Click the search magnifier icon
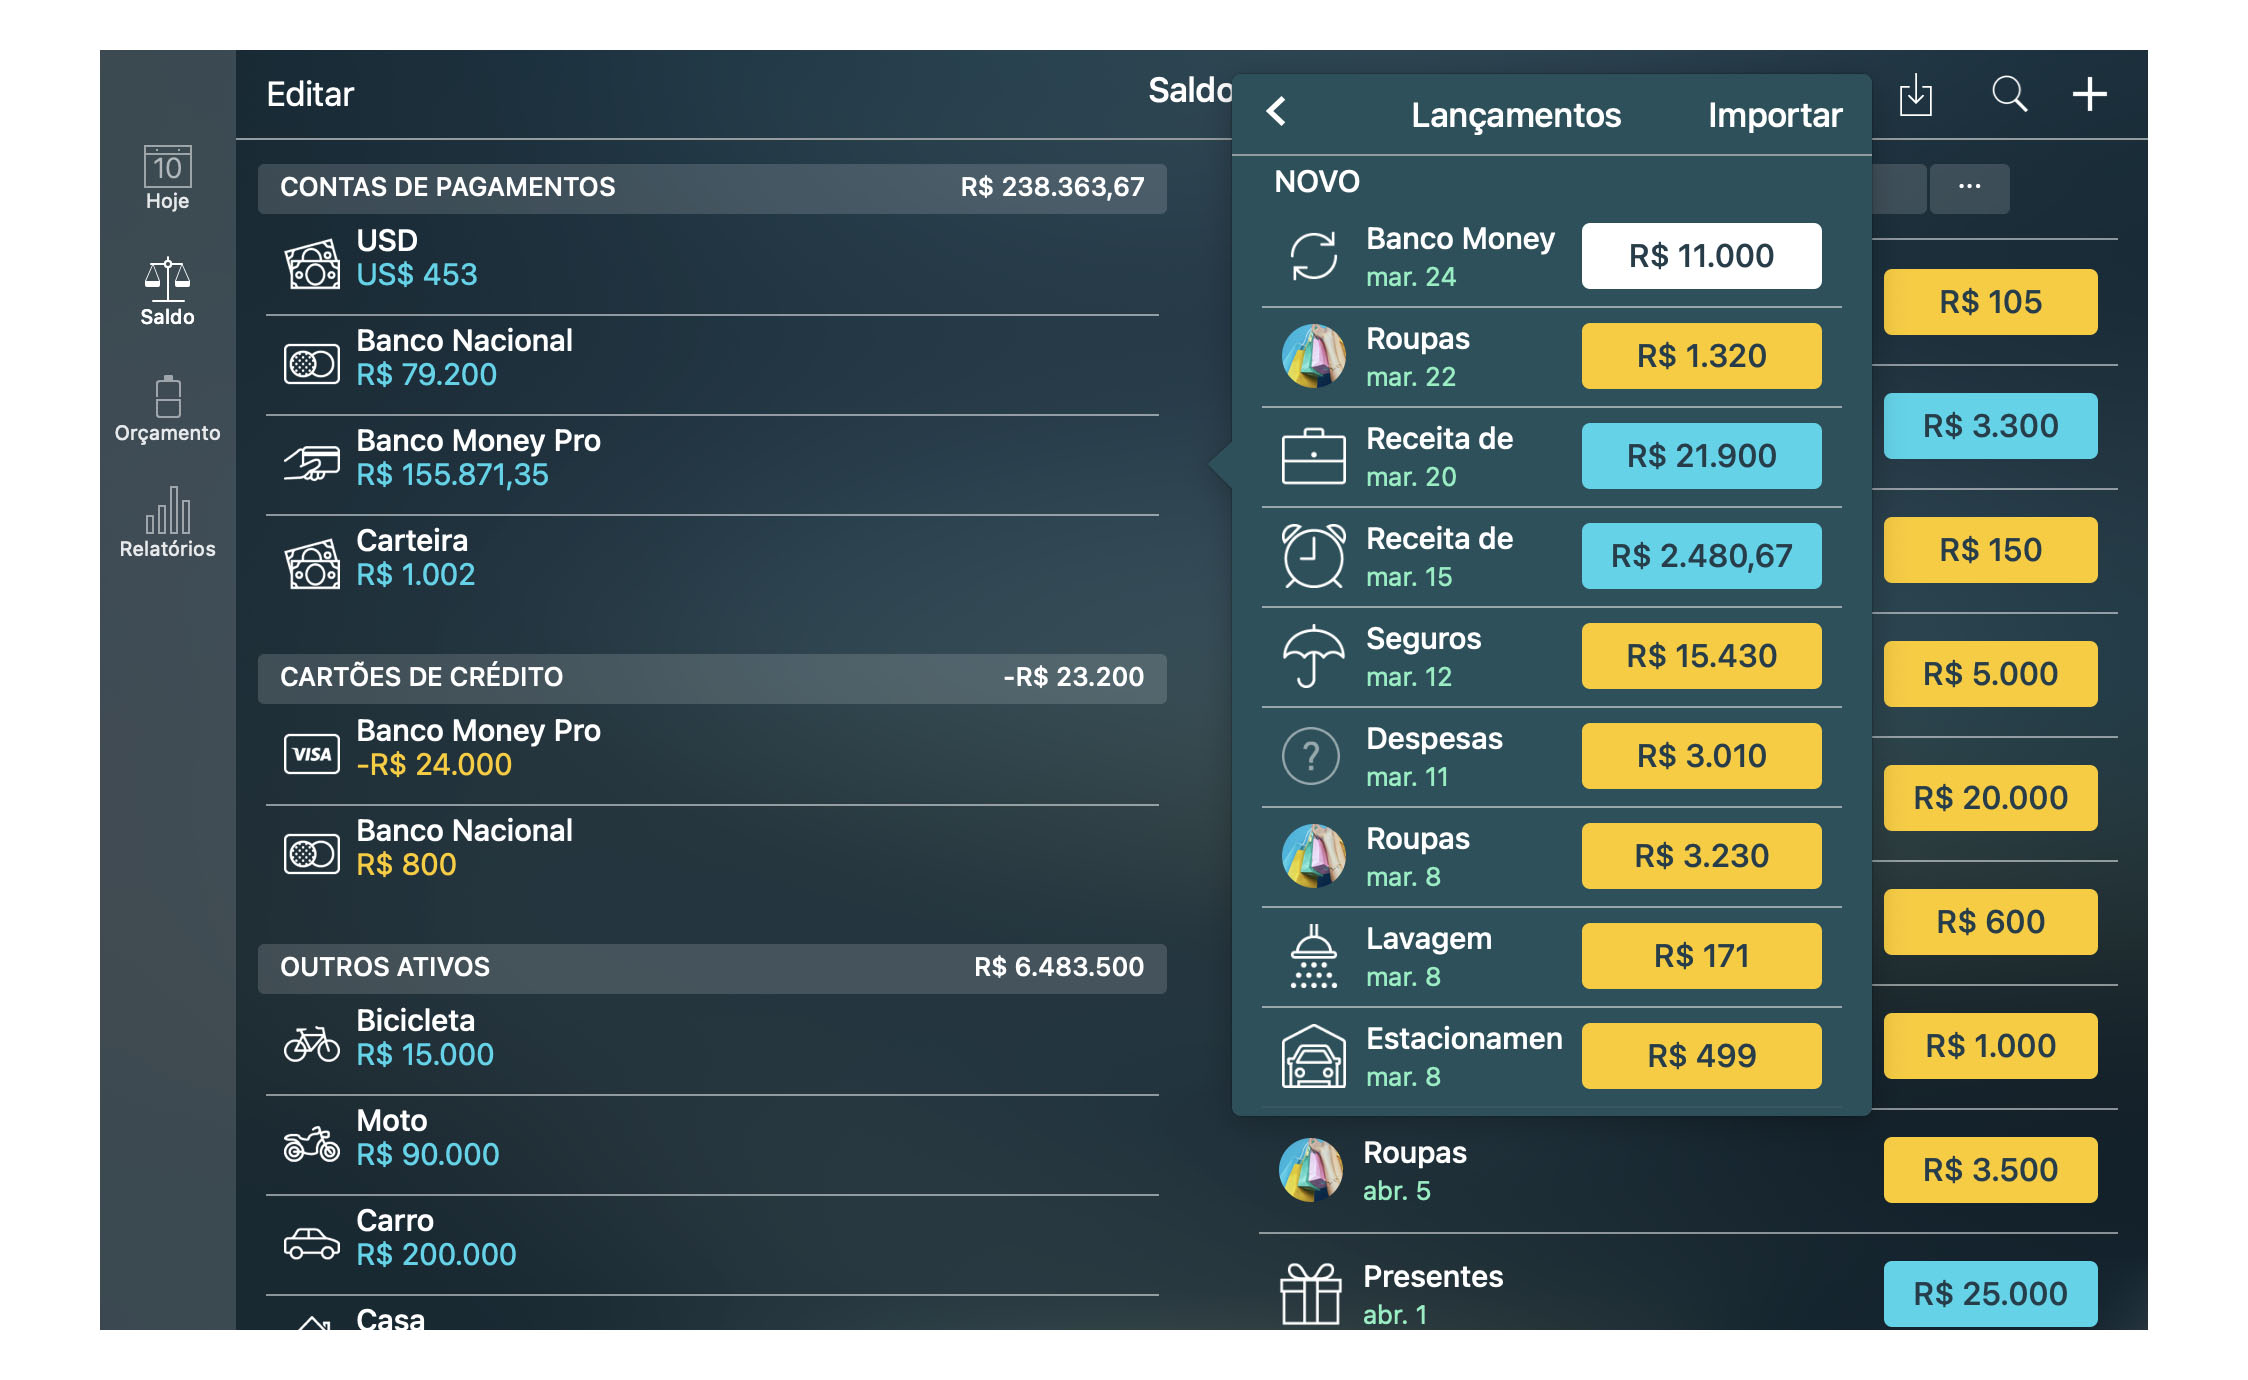2248x1380 pixels. pyautogui.click(x=2009, y=94)
